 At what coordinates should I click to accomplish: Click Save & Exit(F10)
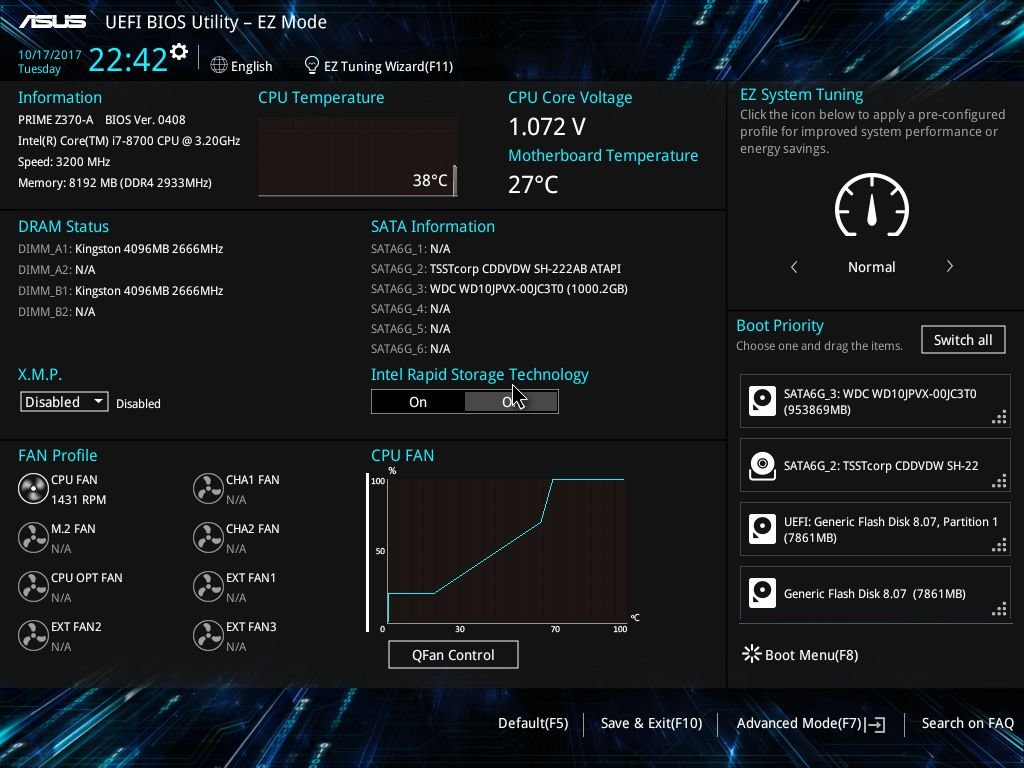pyautogui.click(x=651, y=723)
